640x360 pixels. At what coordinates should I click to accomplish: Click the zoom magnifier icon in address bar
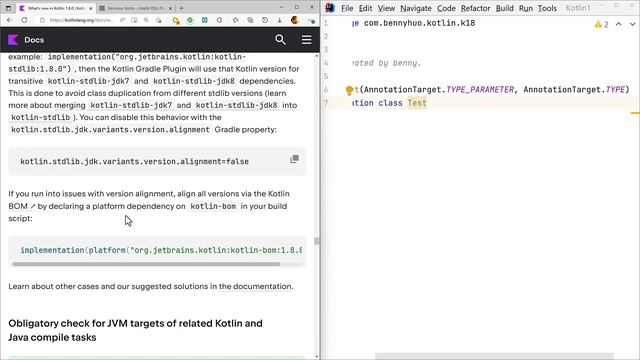tap(146, 20)
